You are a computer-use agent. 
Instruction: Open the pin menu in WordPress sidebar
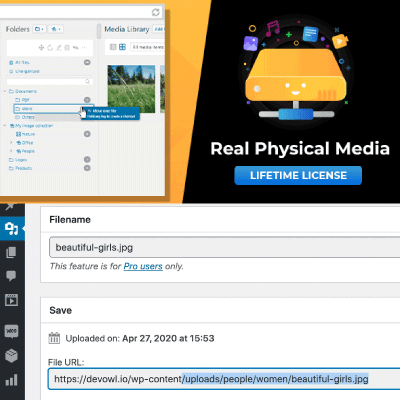pyautogui.click(x=10, y=207)
